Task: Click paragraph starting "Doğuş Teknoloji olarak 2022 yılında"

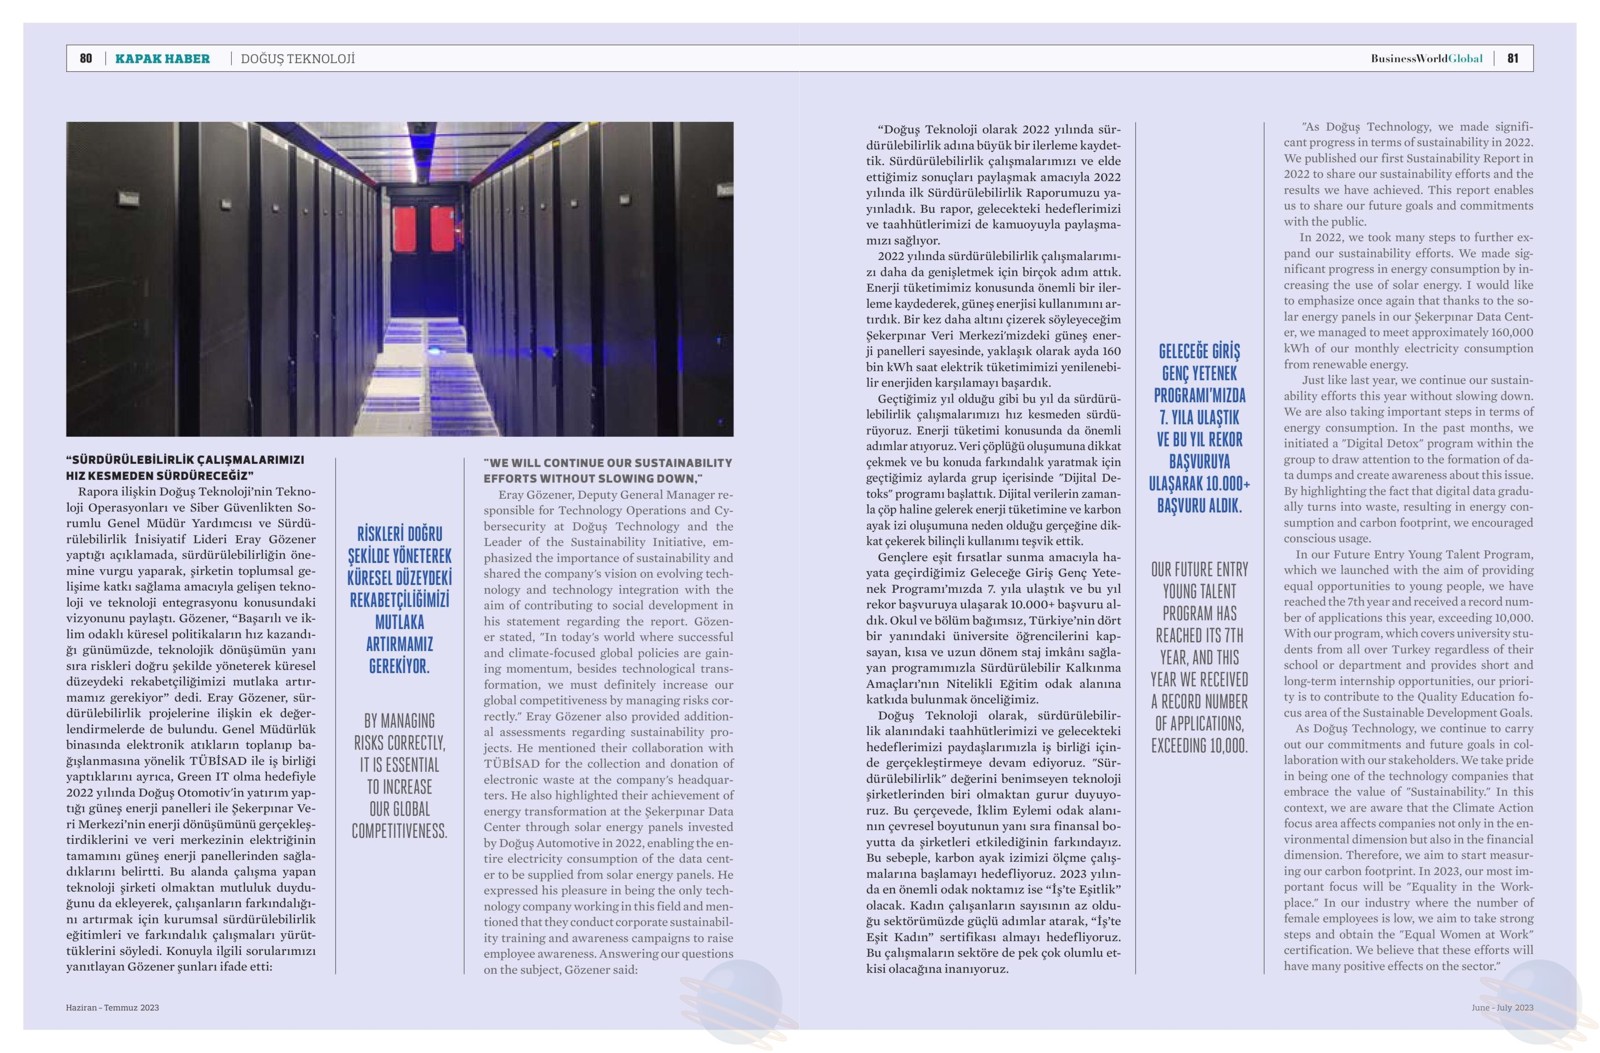Action: pyautogui.click(x=993, y=185)
